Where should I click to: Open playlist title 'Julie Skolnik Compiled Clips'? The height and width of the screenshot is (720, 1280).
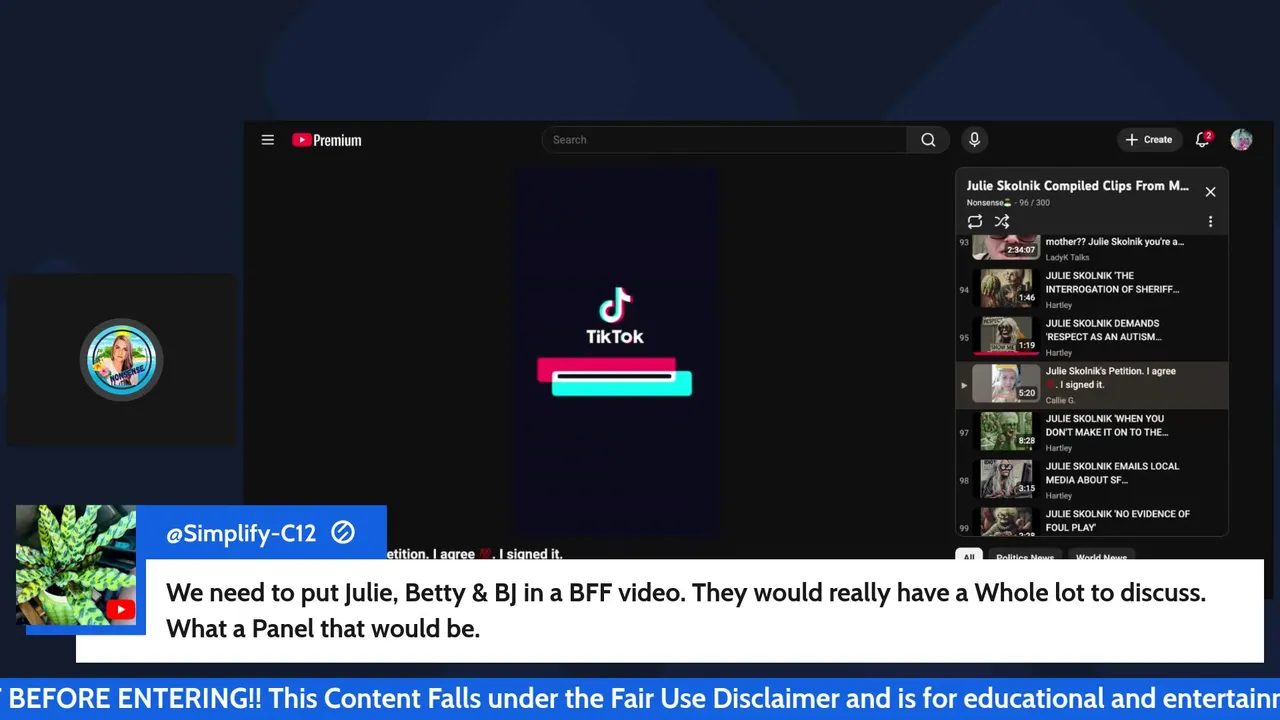(1077, 186)
